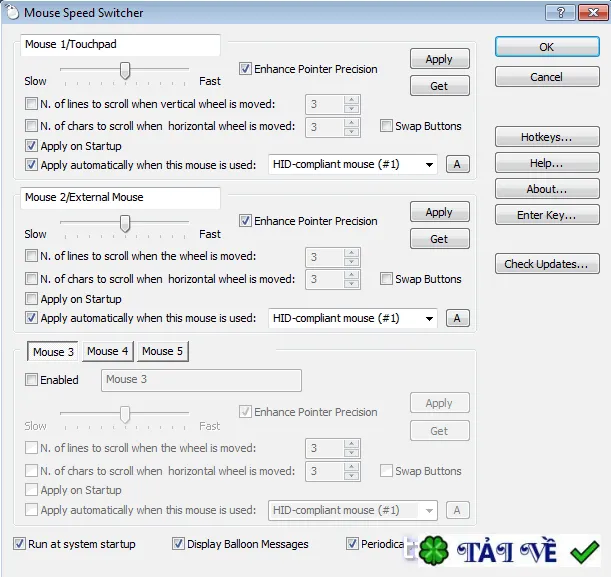Image resolution: width=611 pixels, height=577 pixels.
Task: Click Get for Mouse 1/Touchpad
Action: point(440,86)
